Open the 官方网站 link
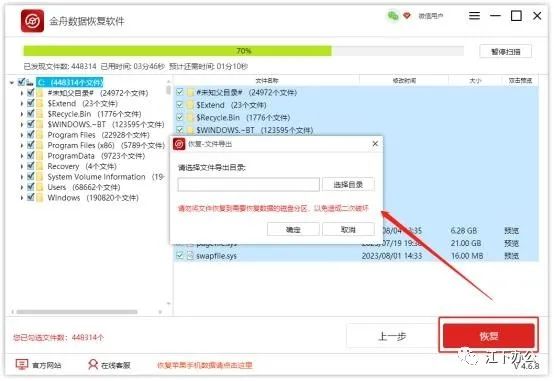The image size is (554, 381). 46,365
